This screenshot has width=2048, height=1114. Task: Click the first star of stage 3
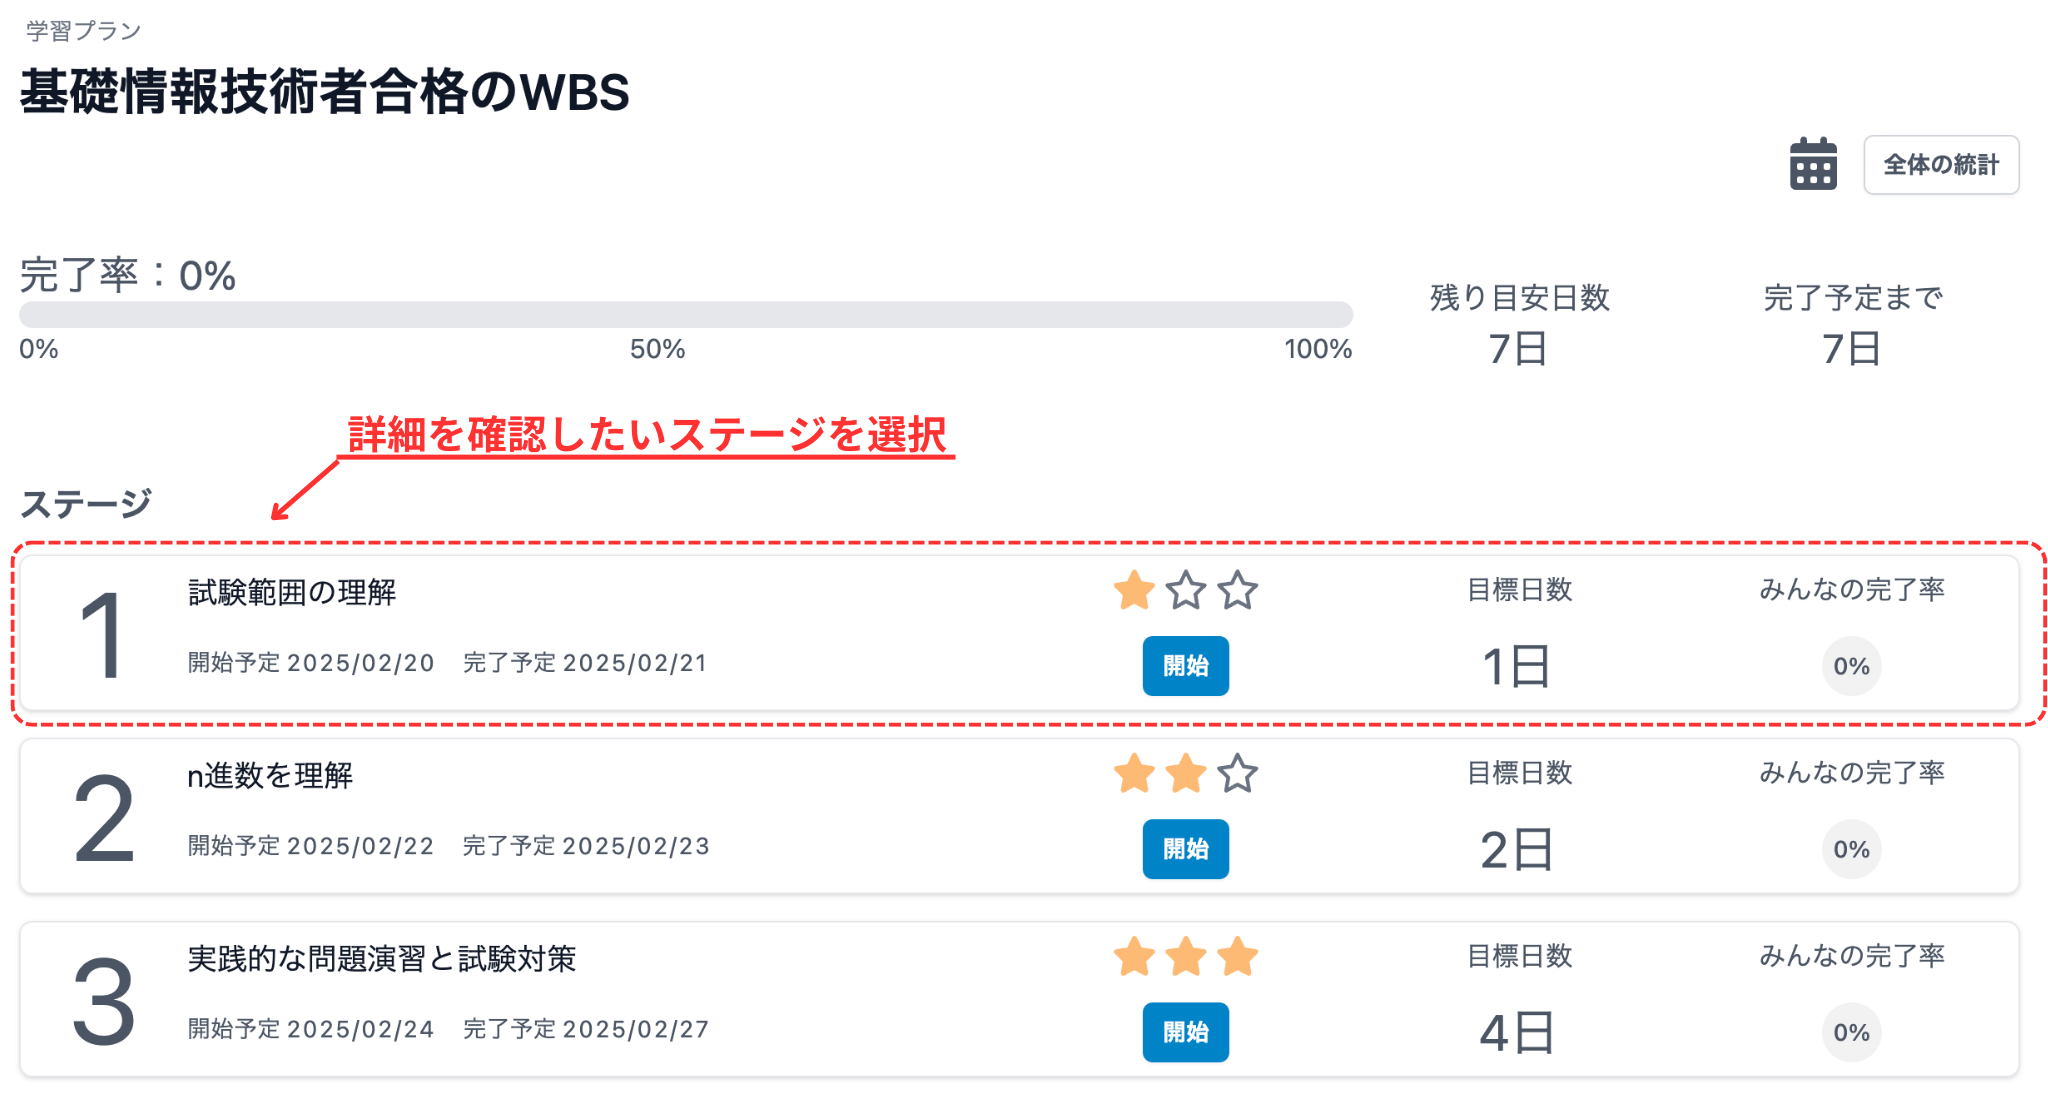pos(1134,956)
